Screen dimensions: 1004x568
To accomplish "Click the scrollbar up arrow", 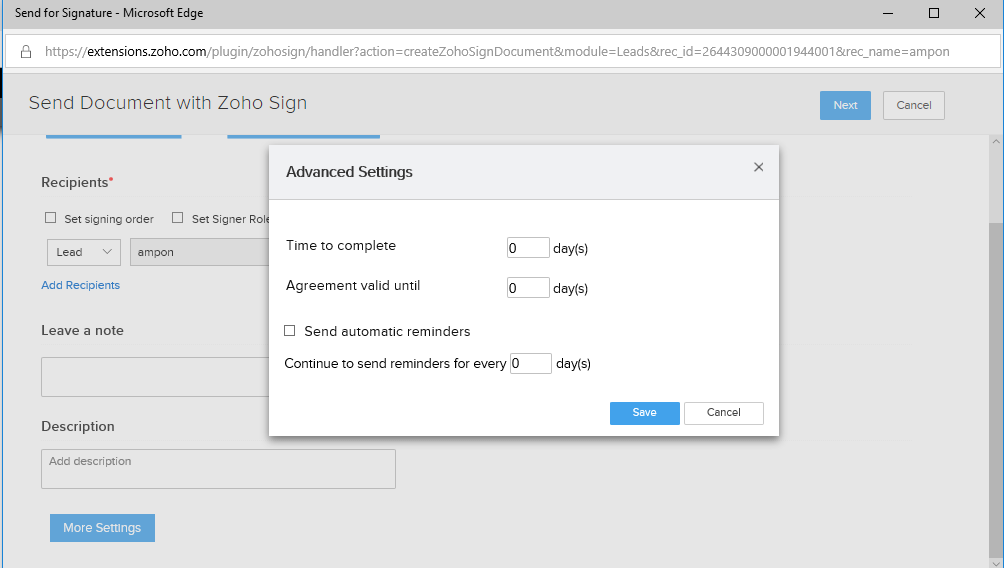I will tap(996, 142).
